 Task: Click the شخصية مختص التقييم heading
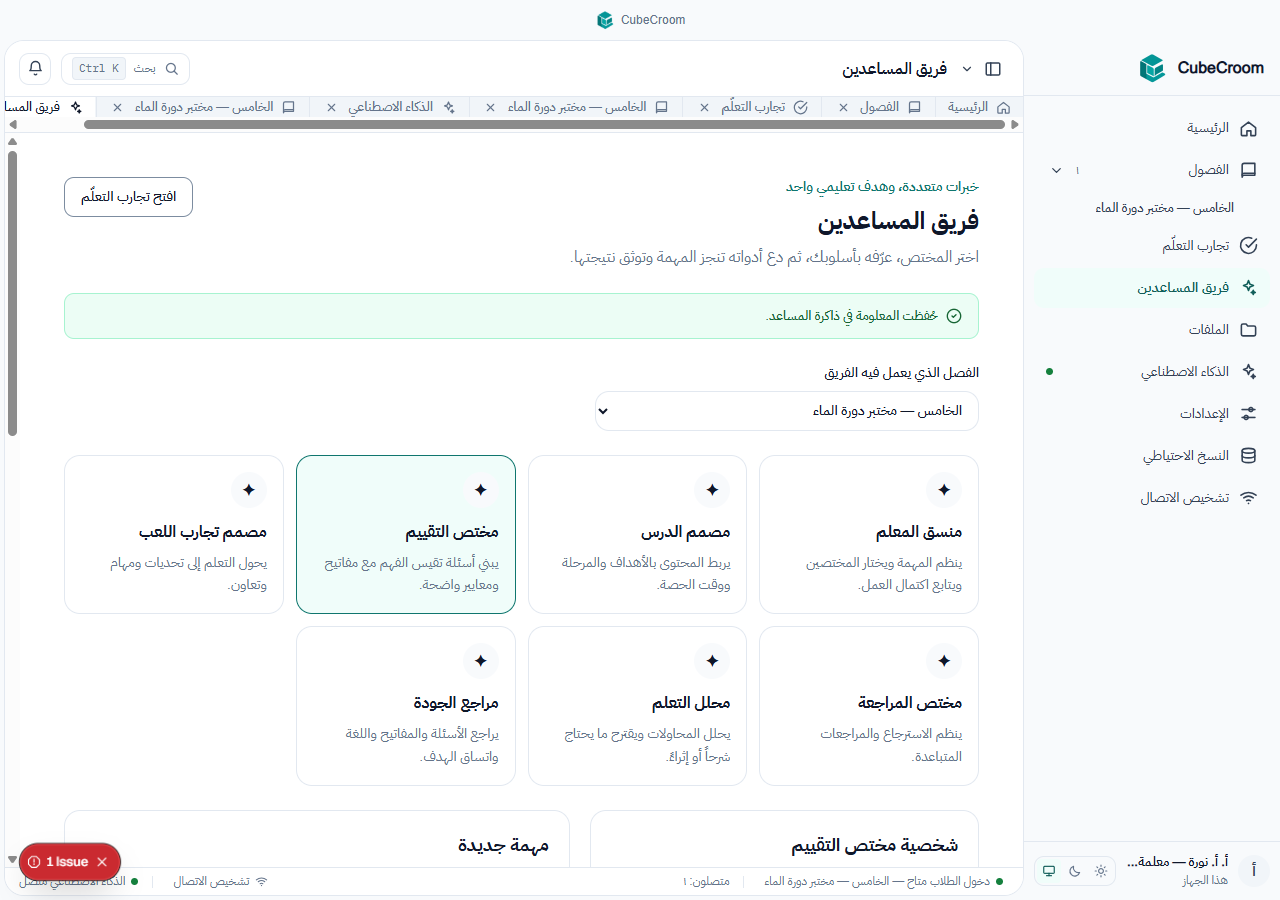point(875,846)
